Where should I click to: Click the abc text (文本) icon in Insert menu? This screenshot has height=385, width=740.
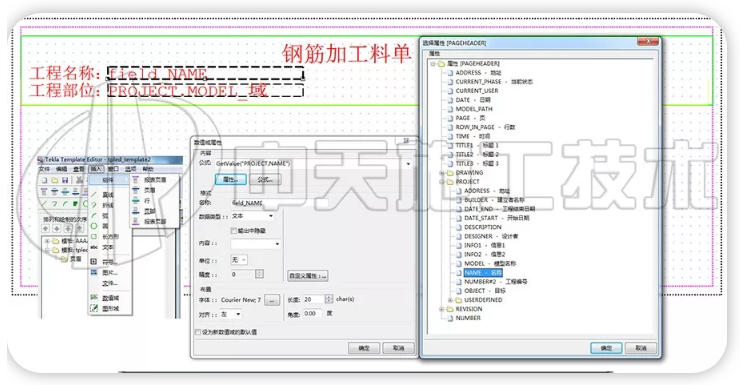point(94,247)
